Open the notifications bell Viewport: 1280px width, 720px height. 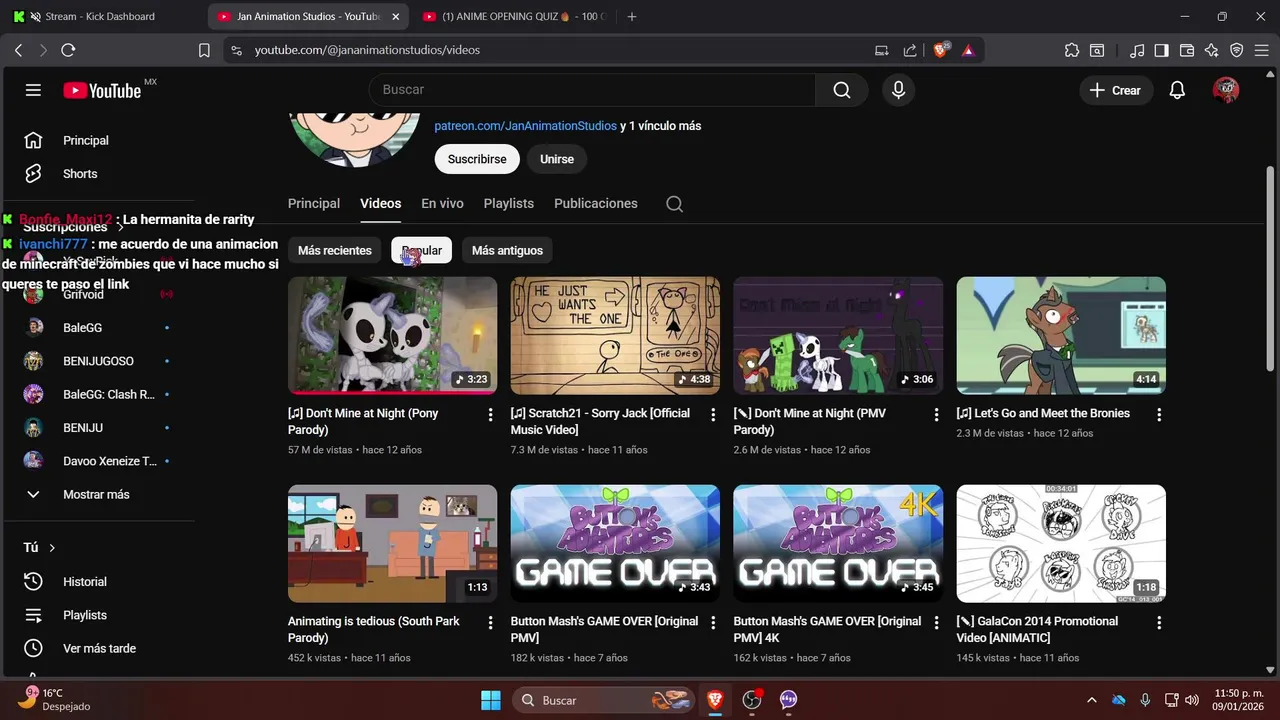pos(1177,90)
